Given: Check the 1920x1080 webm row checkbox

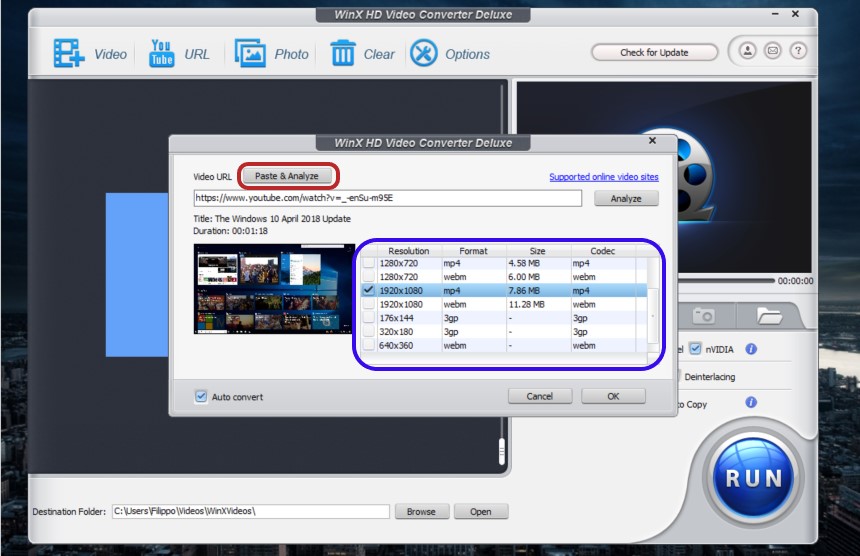Looking at the screenshot, I should coord(369,304).
